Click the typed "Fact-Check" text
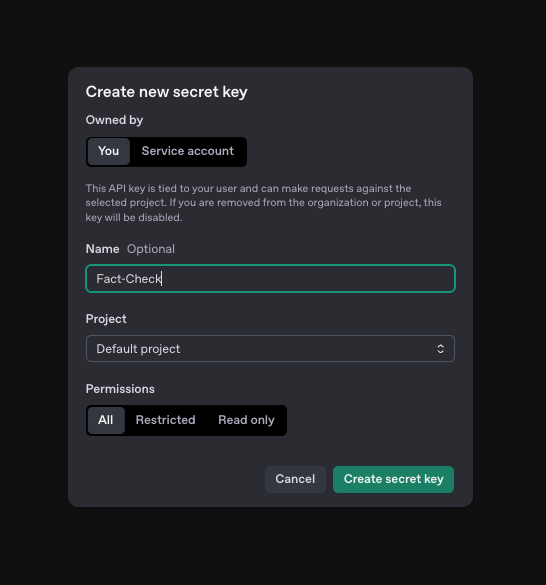The height and width of the screenshot is (585, 546). pos(129,279)
